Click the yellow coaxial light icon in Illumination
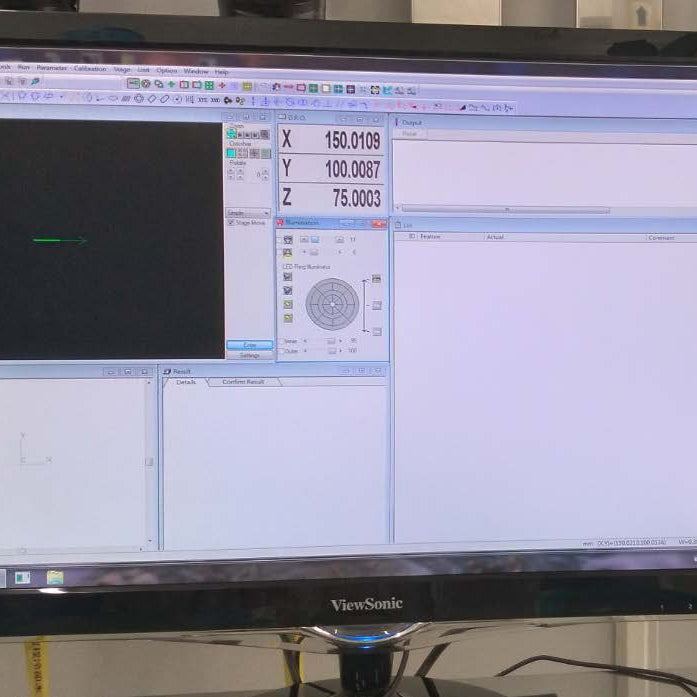 pos(288,252)
